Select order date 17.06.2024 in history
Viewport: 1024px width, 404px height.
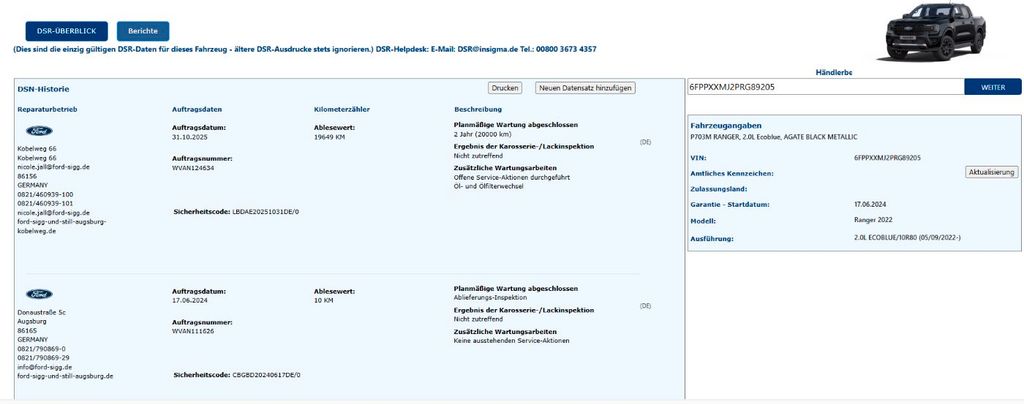189,300
